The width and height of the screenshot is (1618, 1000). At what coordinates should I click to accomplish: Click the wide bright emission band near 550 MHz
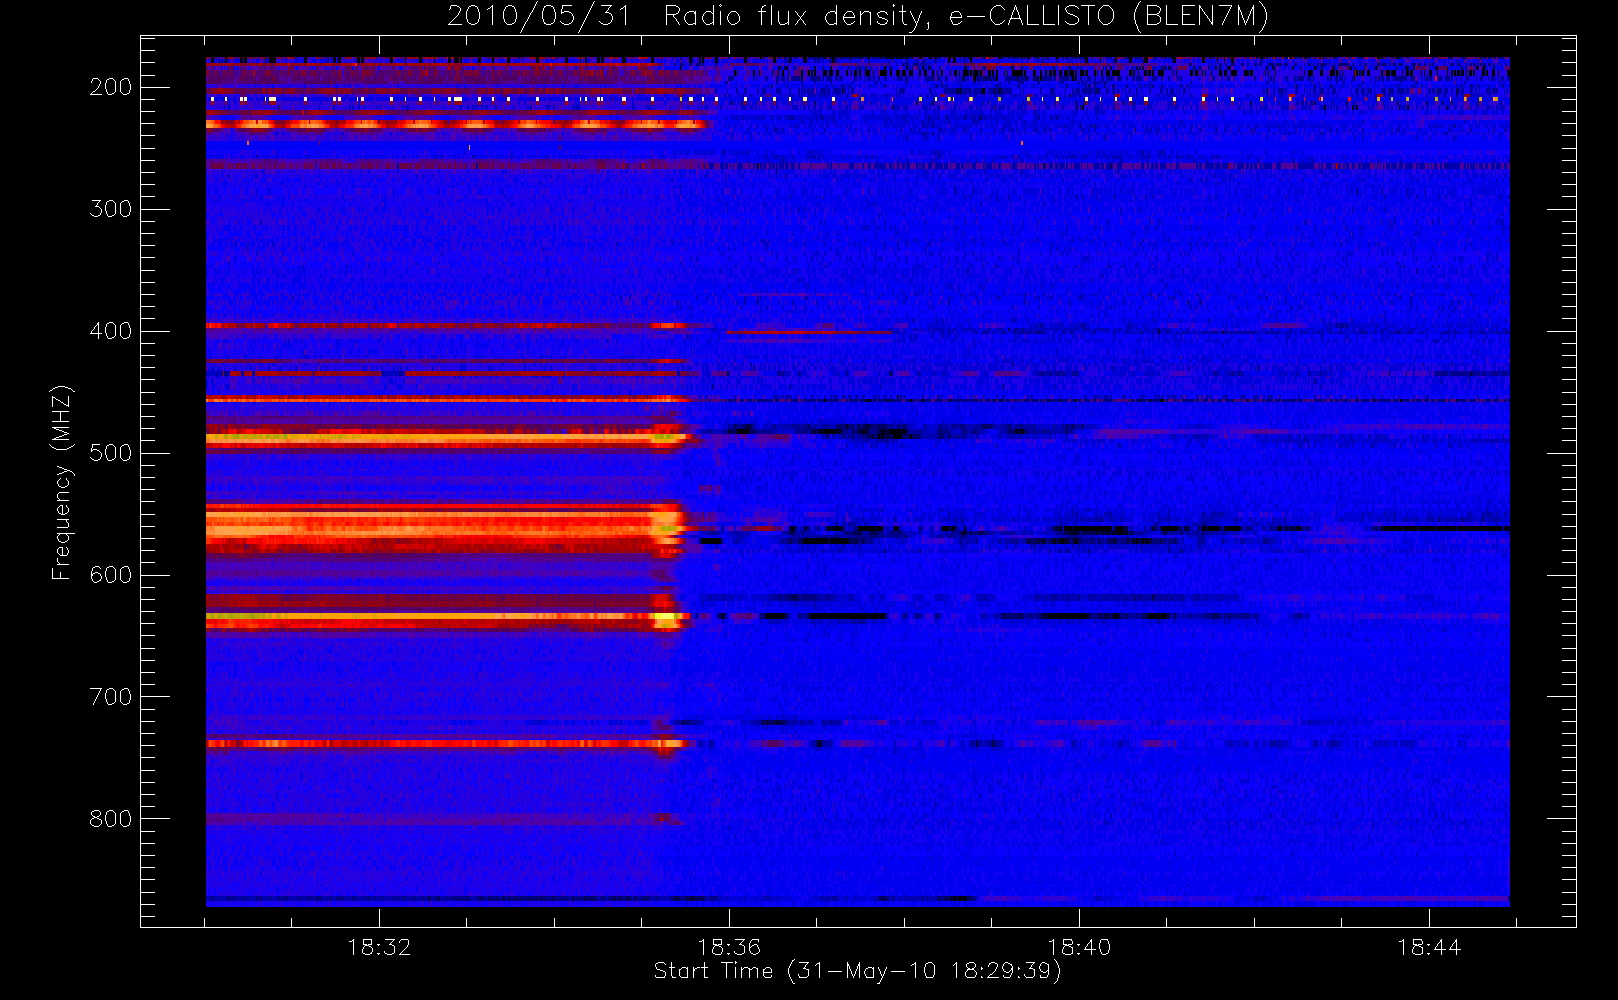pyautogui.click(x=445, y=528)
